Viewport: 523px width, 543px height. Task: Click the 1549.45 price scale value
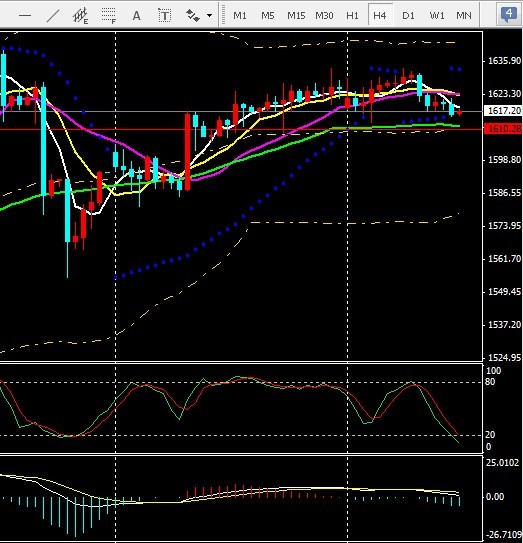(x=504, y=292)
